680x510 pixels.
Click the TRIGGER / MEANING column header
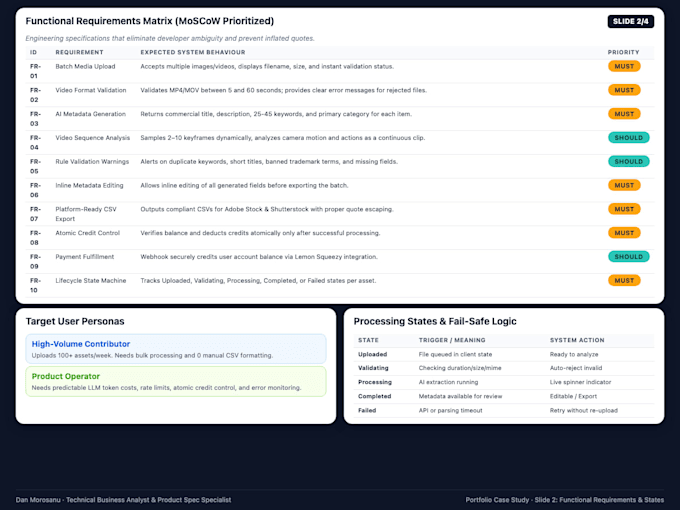(x=452, y=340)
